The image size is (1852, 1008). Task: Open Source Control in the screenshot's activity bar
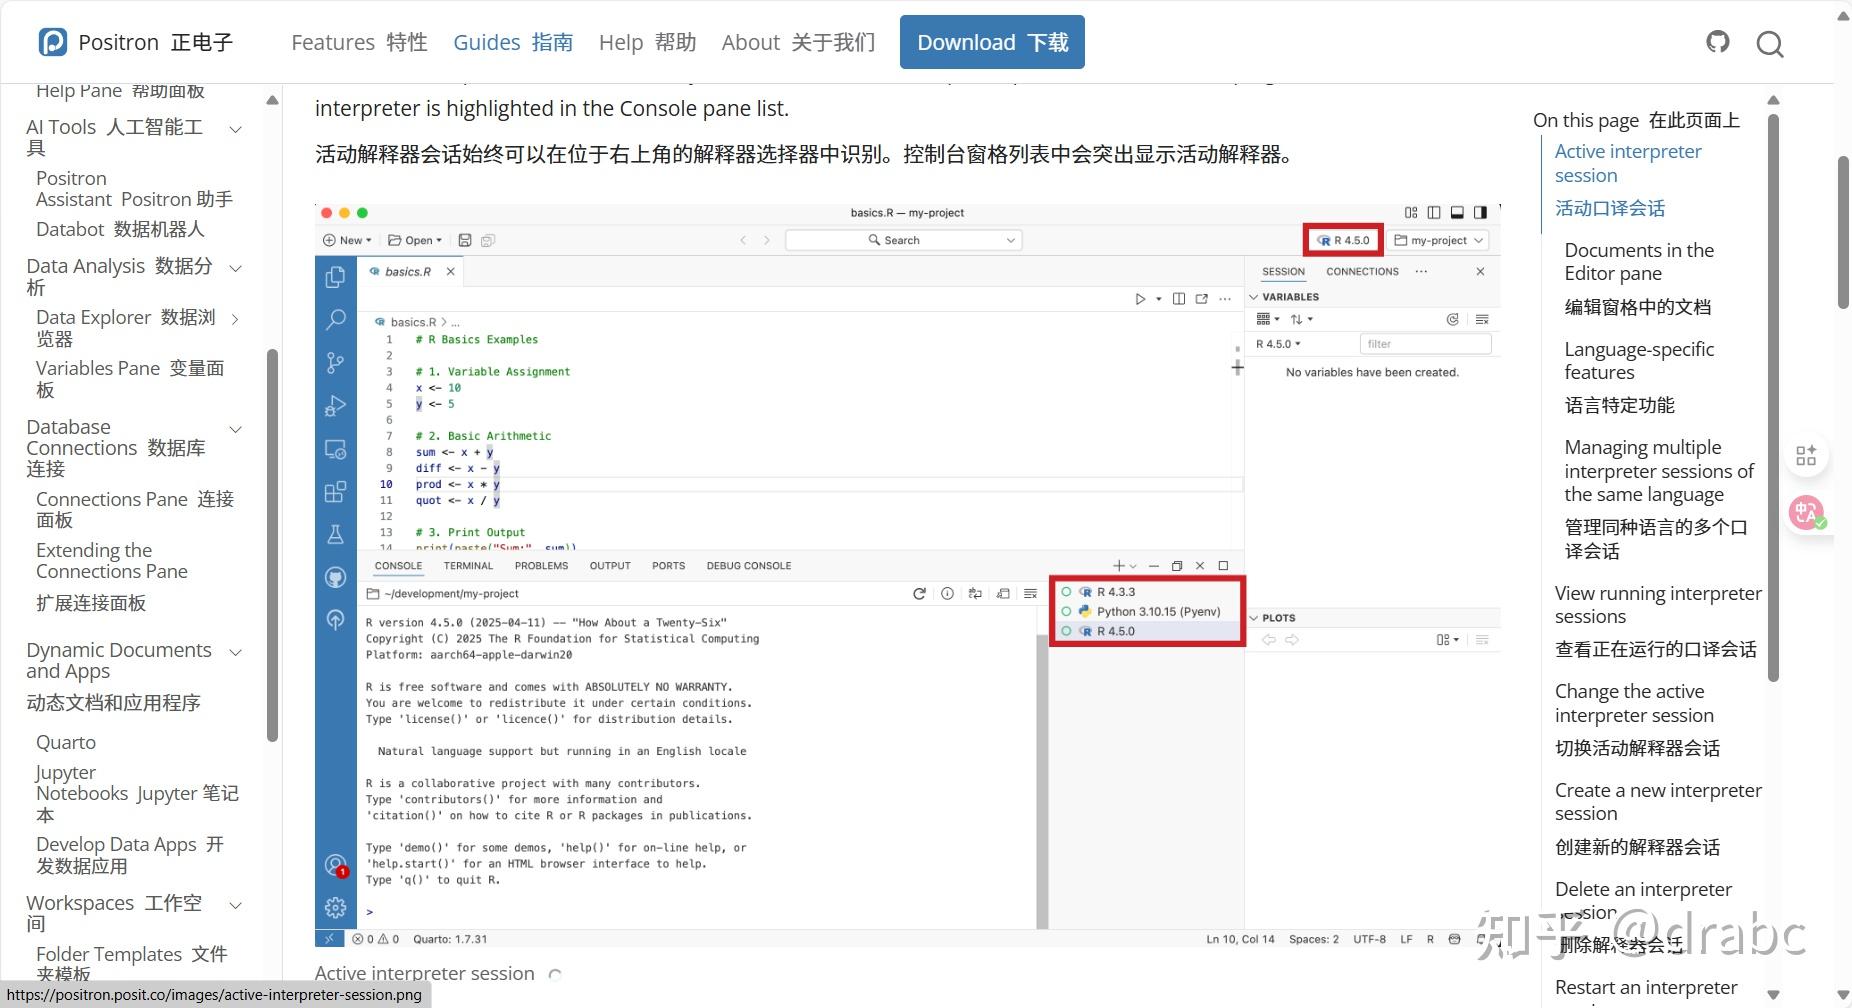pyautogui.click(x=336, y=363)
